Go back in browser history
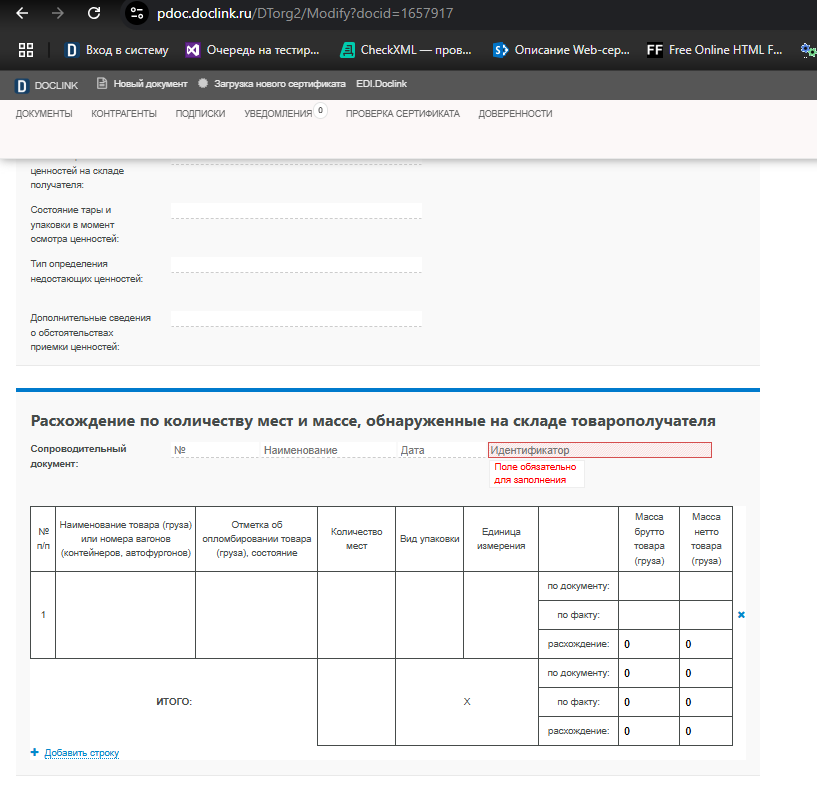The width and height of the screenshot is (817, 796). tap(22, 13)
